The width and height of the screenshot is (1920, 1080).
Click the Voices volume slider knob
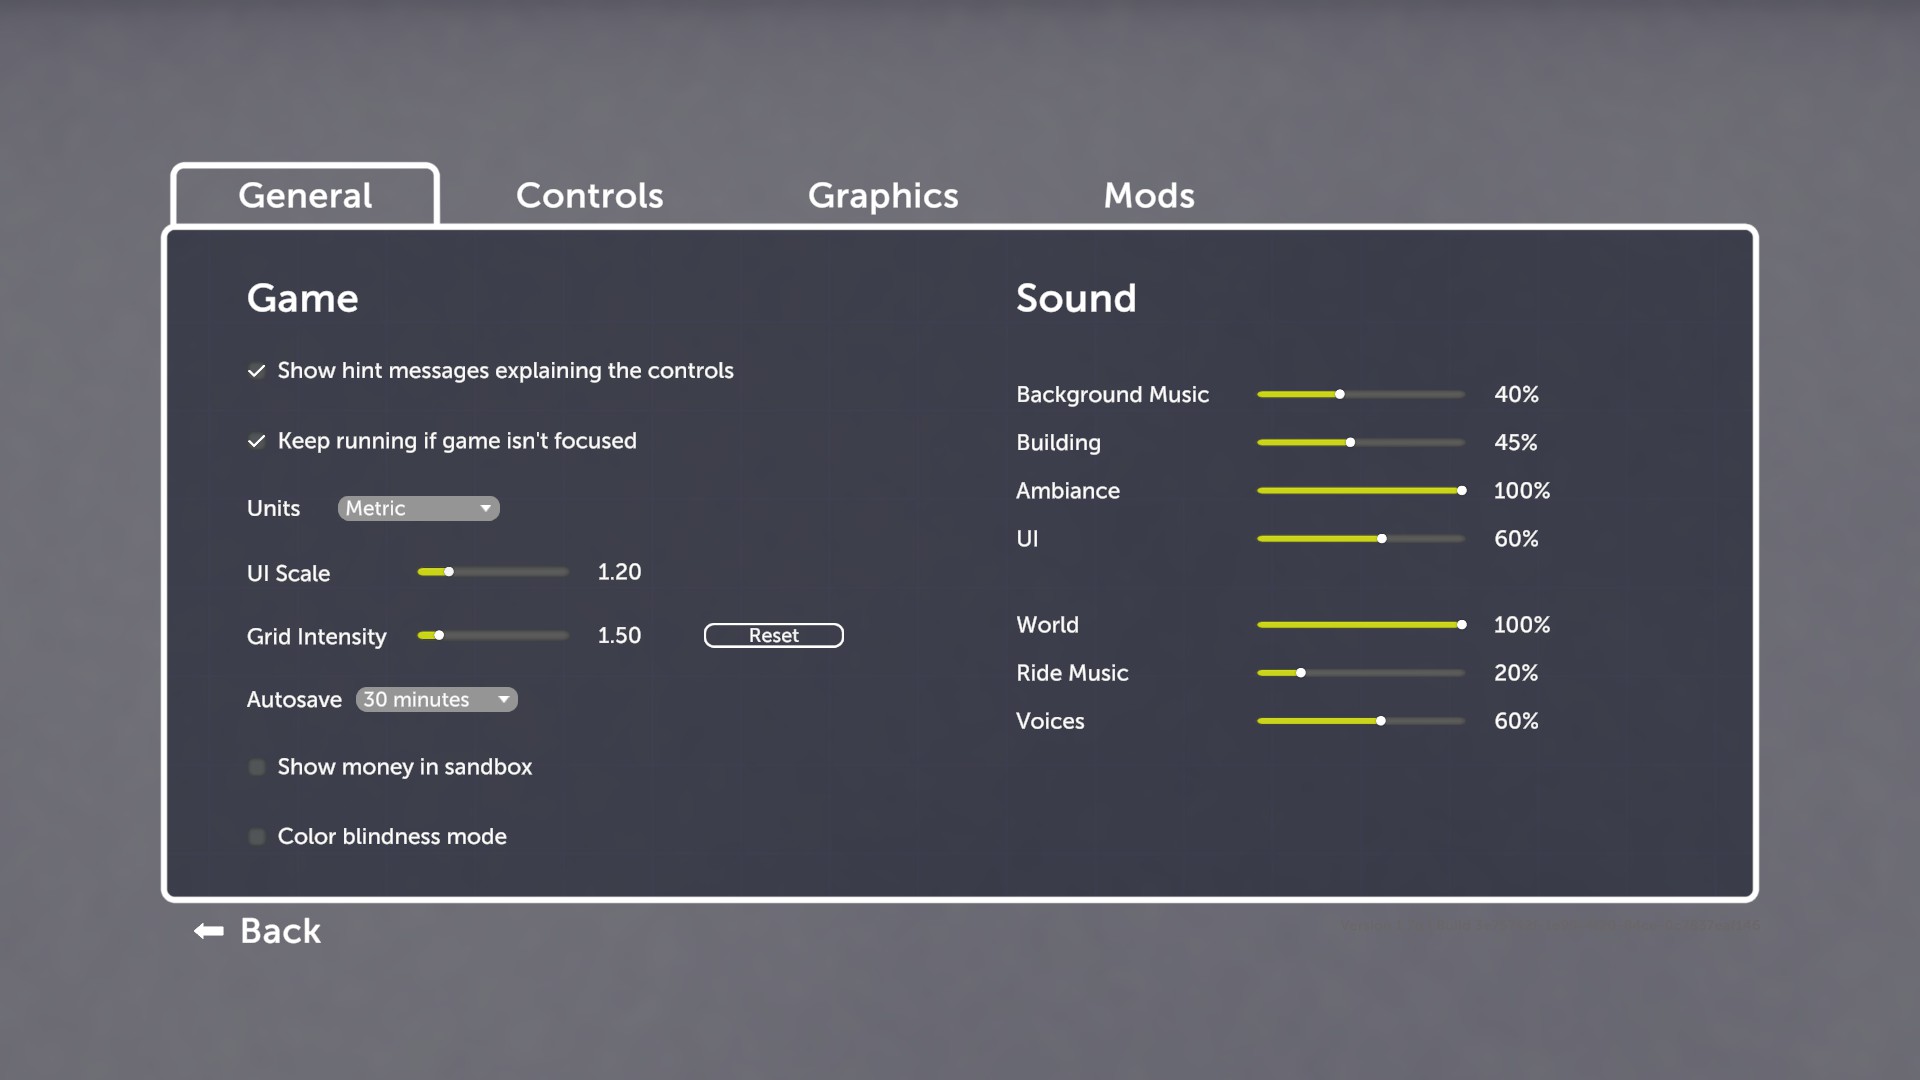tap(1381, 721)
